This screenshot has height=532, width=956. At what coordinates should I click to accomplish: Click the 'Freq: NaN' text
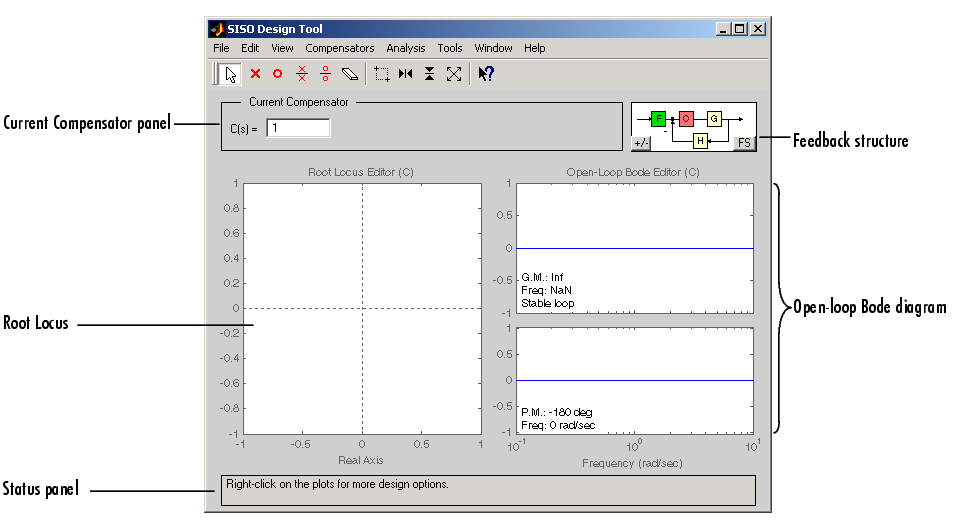pyautogui.click(x=546, y=290)
